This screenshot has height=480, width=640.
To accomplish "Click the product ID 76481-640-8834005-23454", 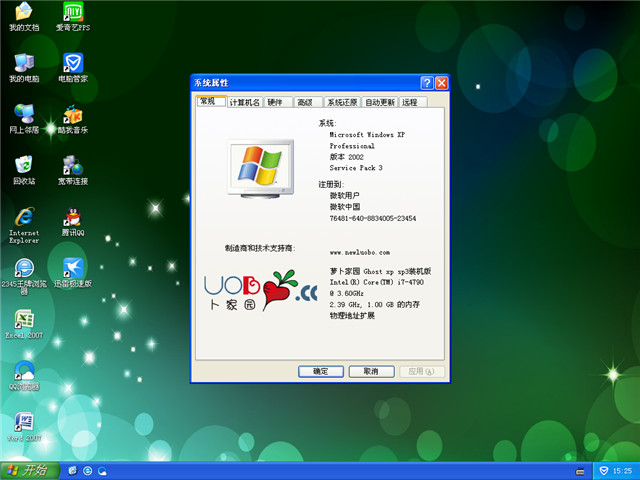I will (x=373, y=218).
